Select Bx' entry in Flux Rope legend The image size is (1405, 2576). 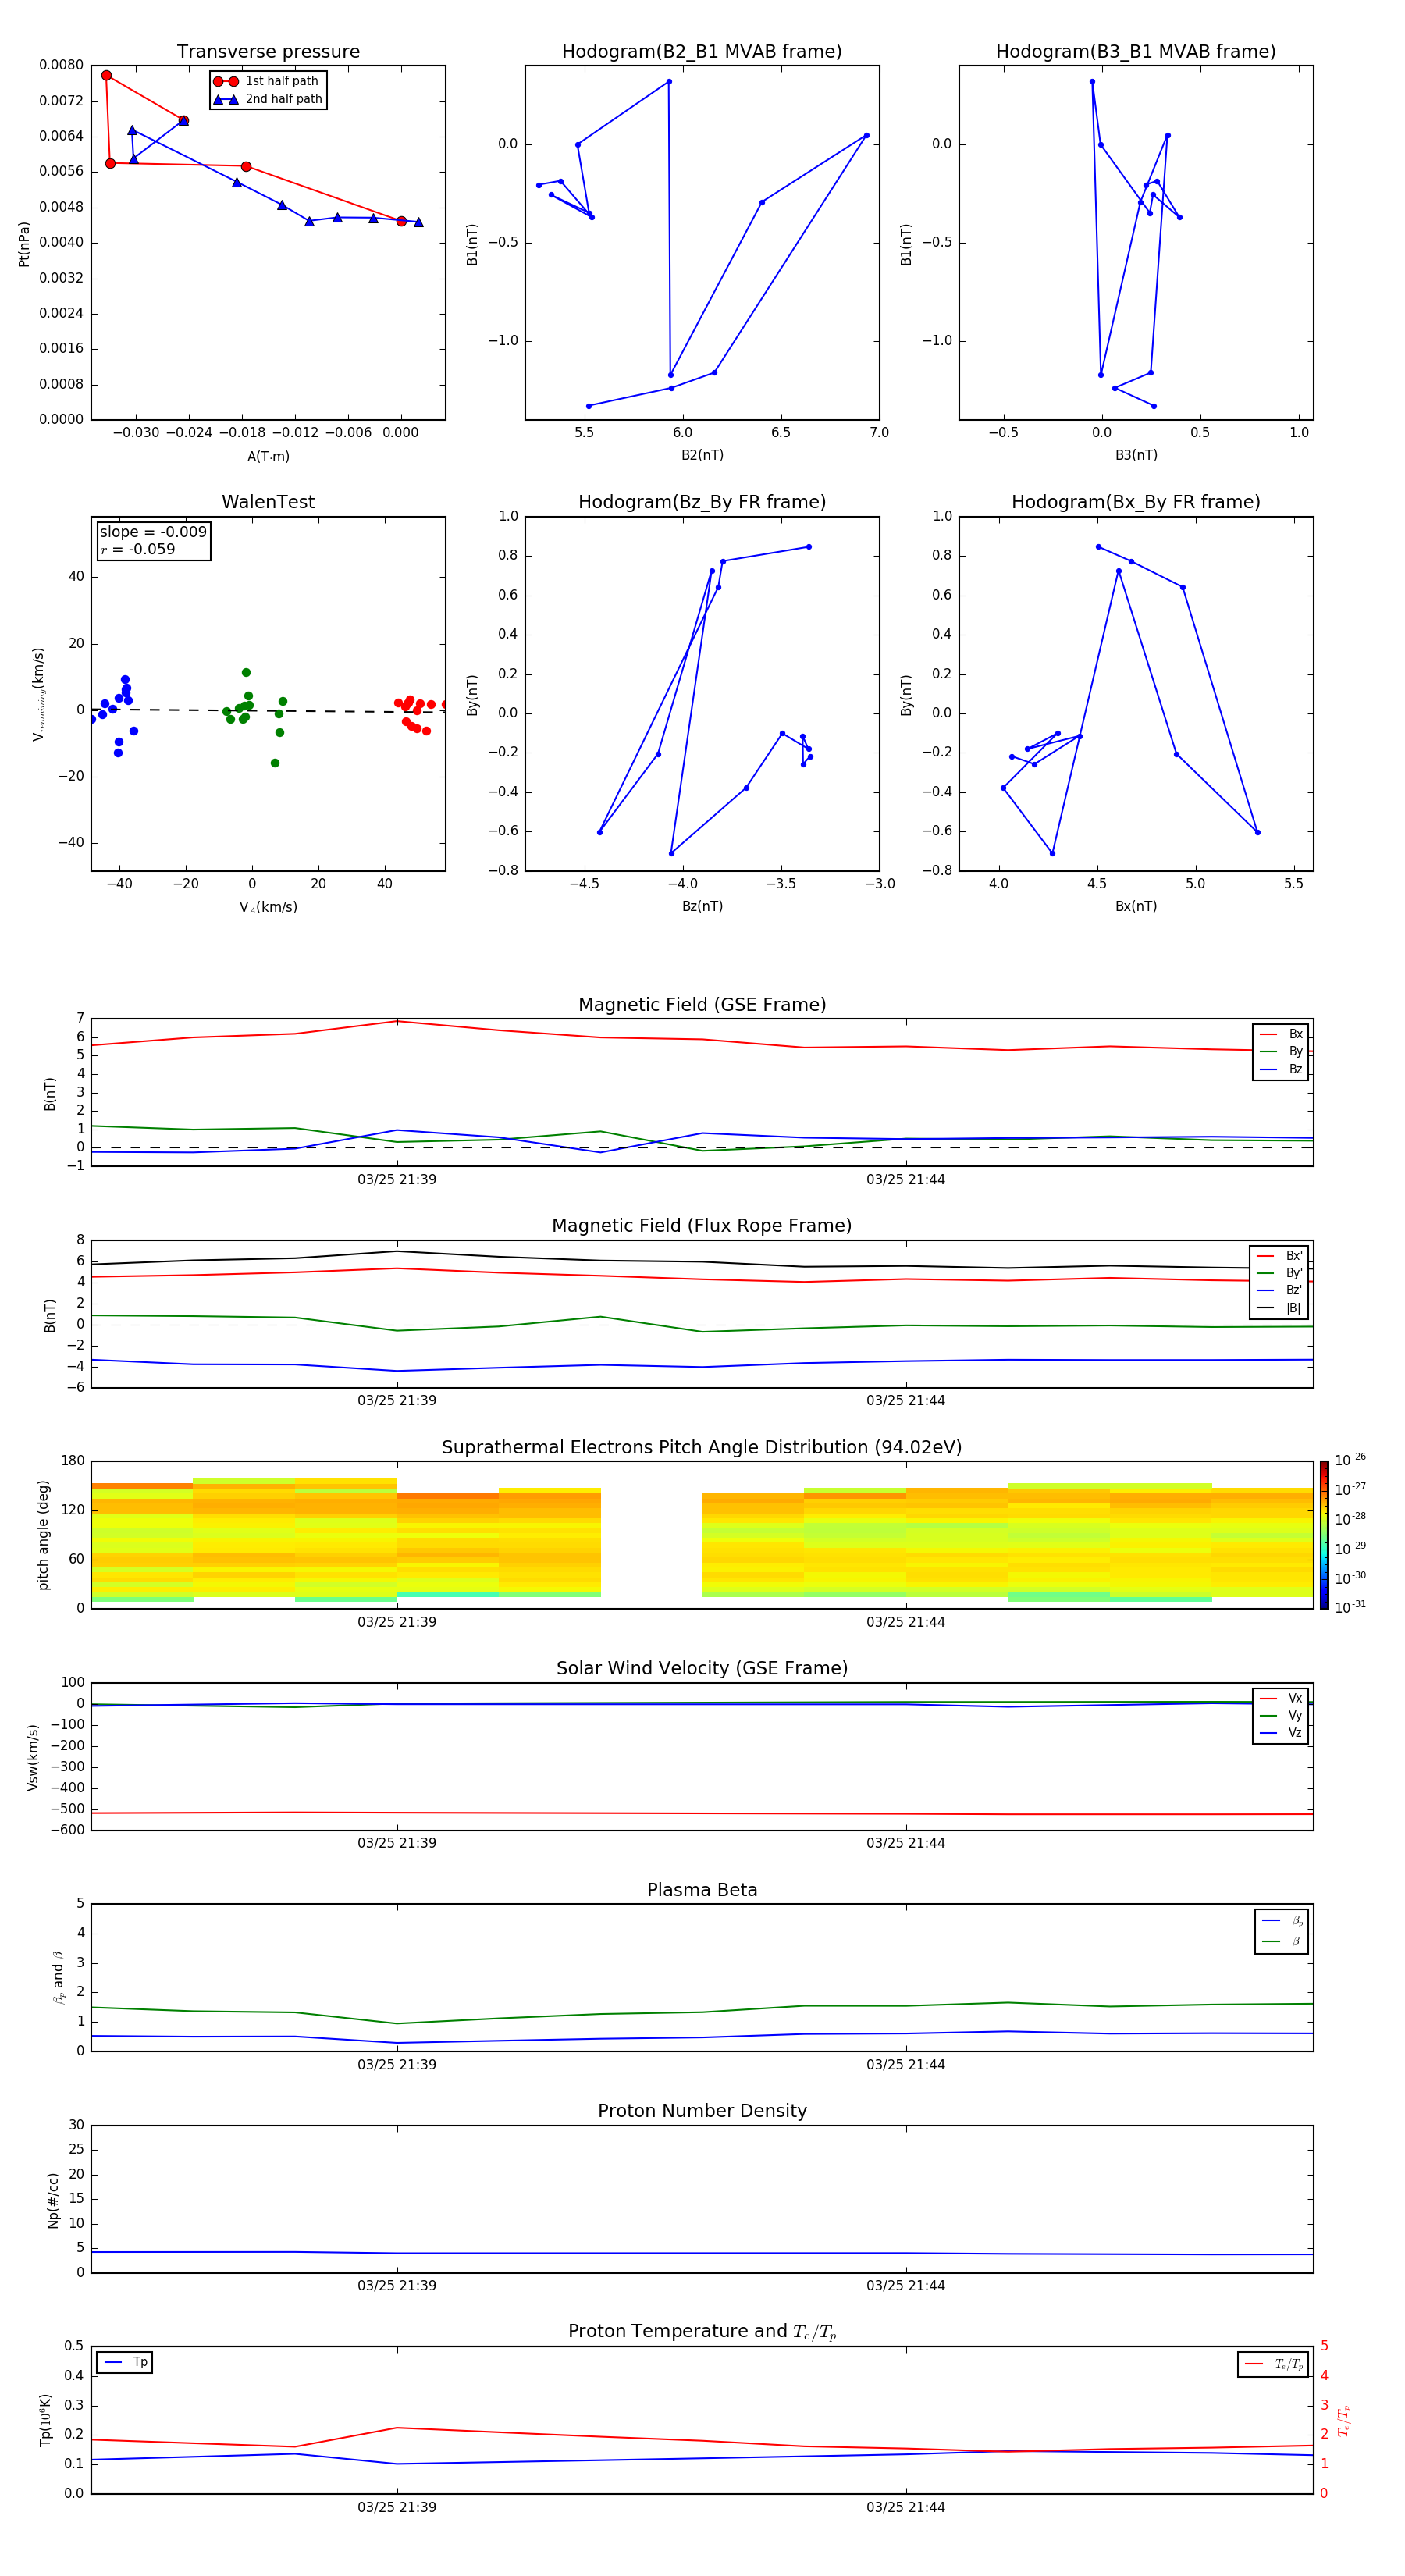[x=1279, y=1256]
